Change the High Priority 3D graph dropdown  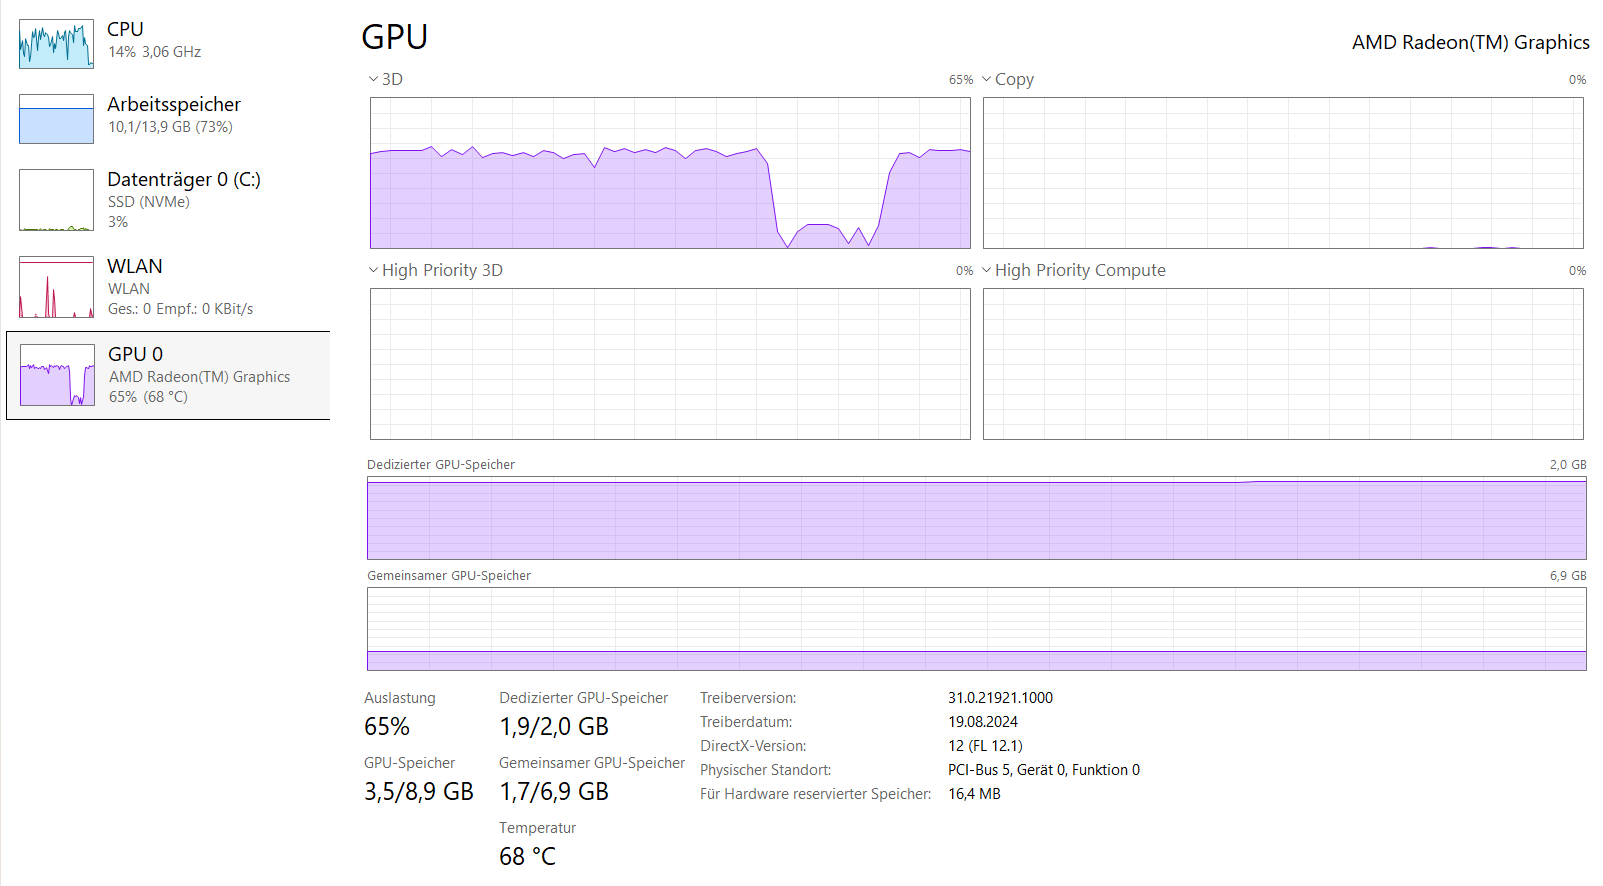point(373,270)
